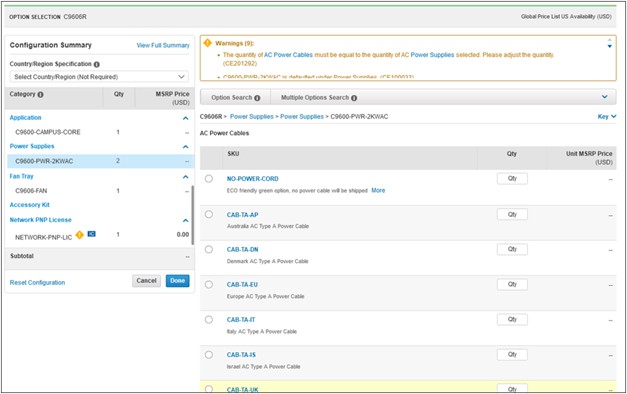Click Qty field for CAB-TA-IT

[512, 319]
